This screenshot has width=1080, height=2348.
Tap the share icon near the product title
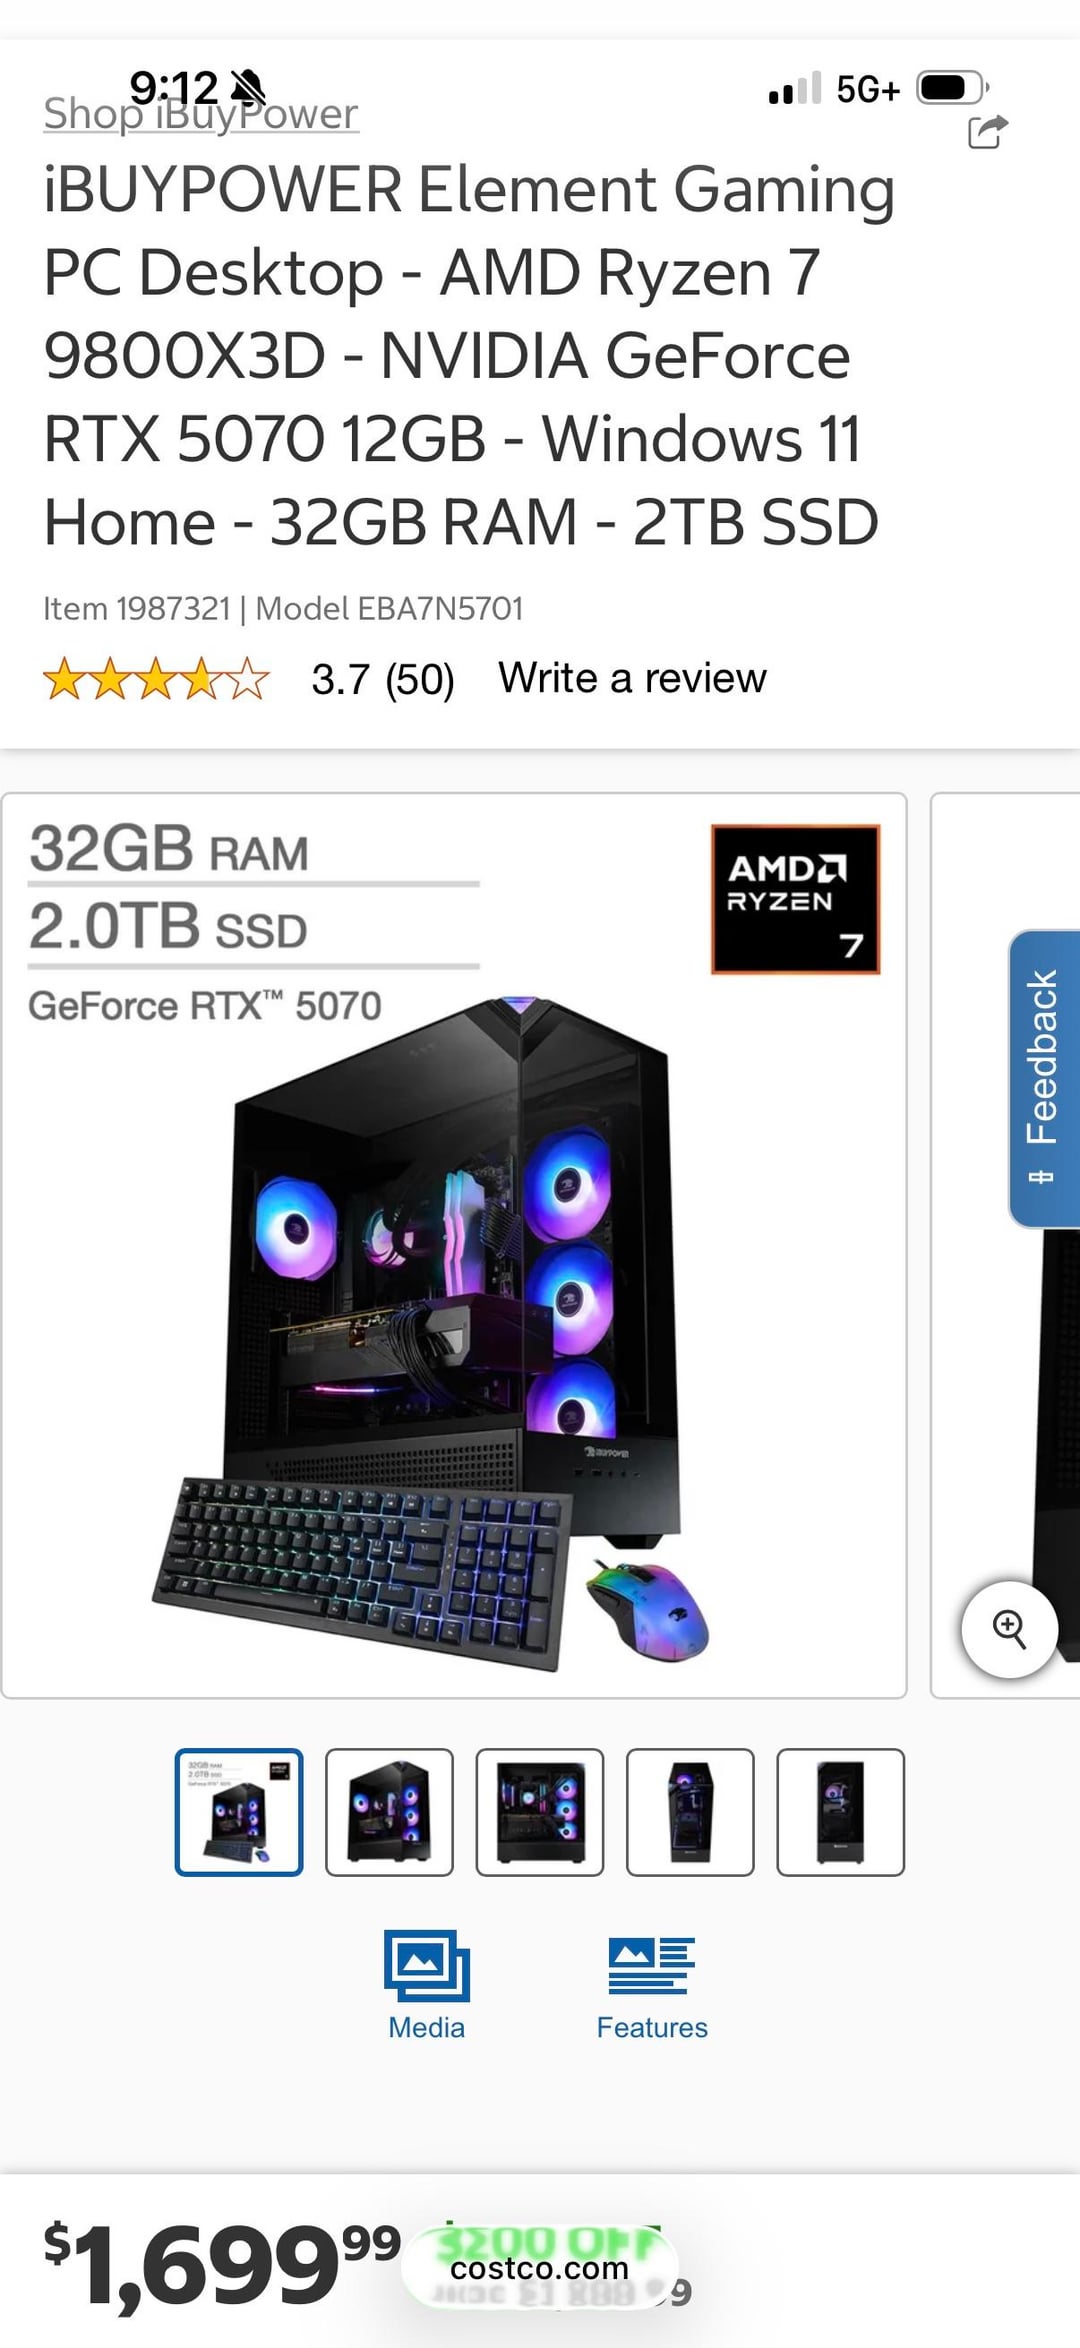coord(988,132)
